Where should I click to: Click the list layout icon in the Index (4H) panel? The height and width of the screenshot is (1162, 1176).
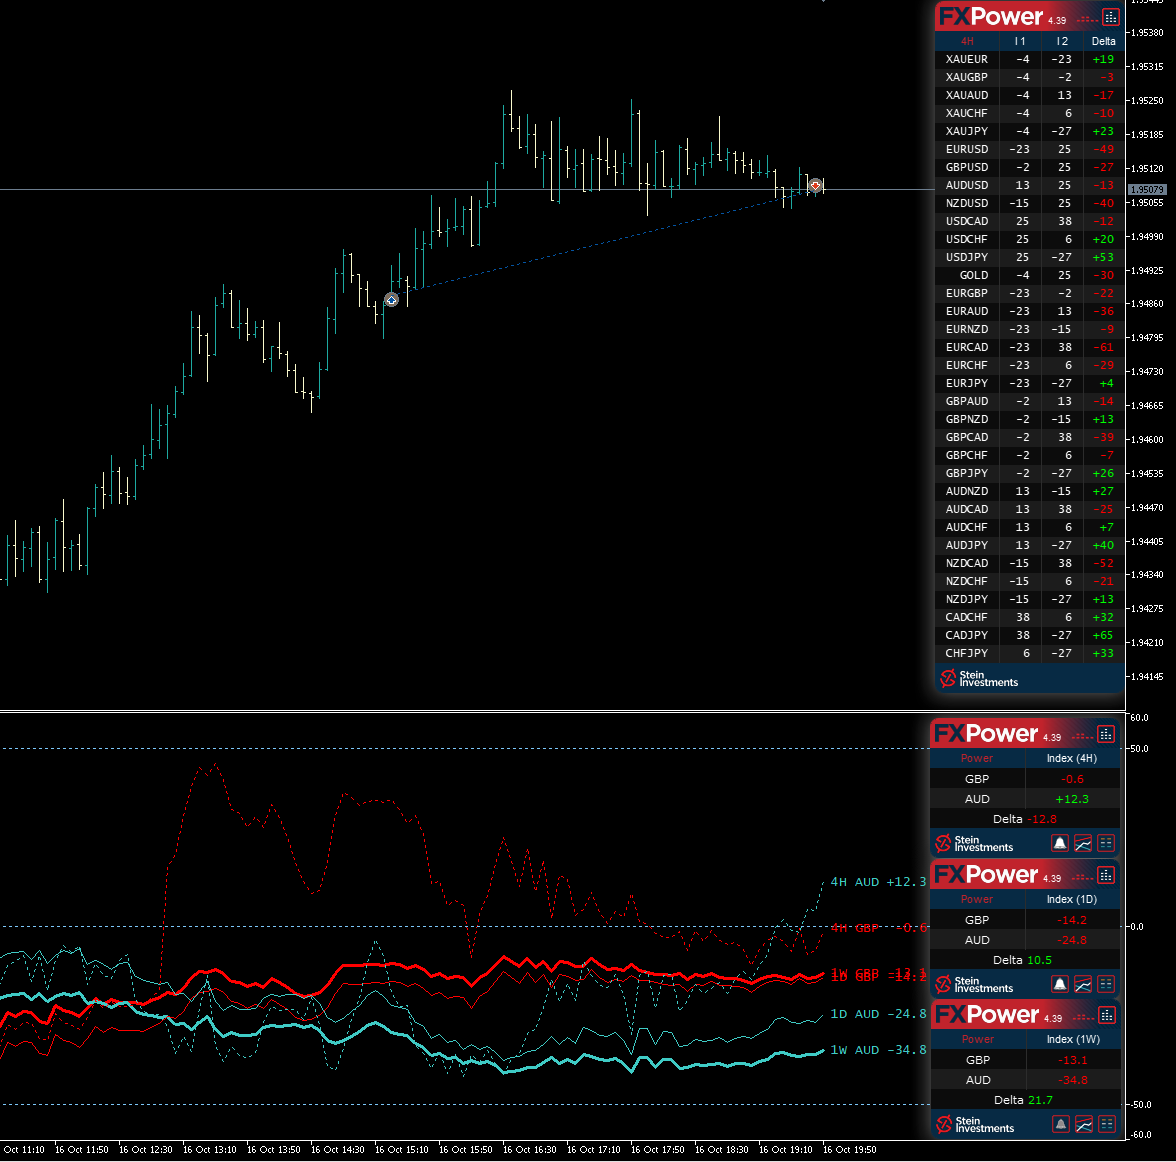(x=1106, y=843)
